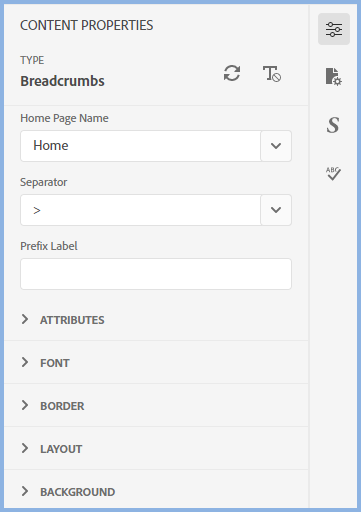This screenshot has height=512, width=361.
Task: Open the Separator dropdown arrow
Action: 276,210
